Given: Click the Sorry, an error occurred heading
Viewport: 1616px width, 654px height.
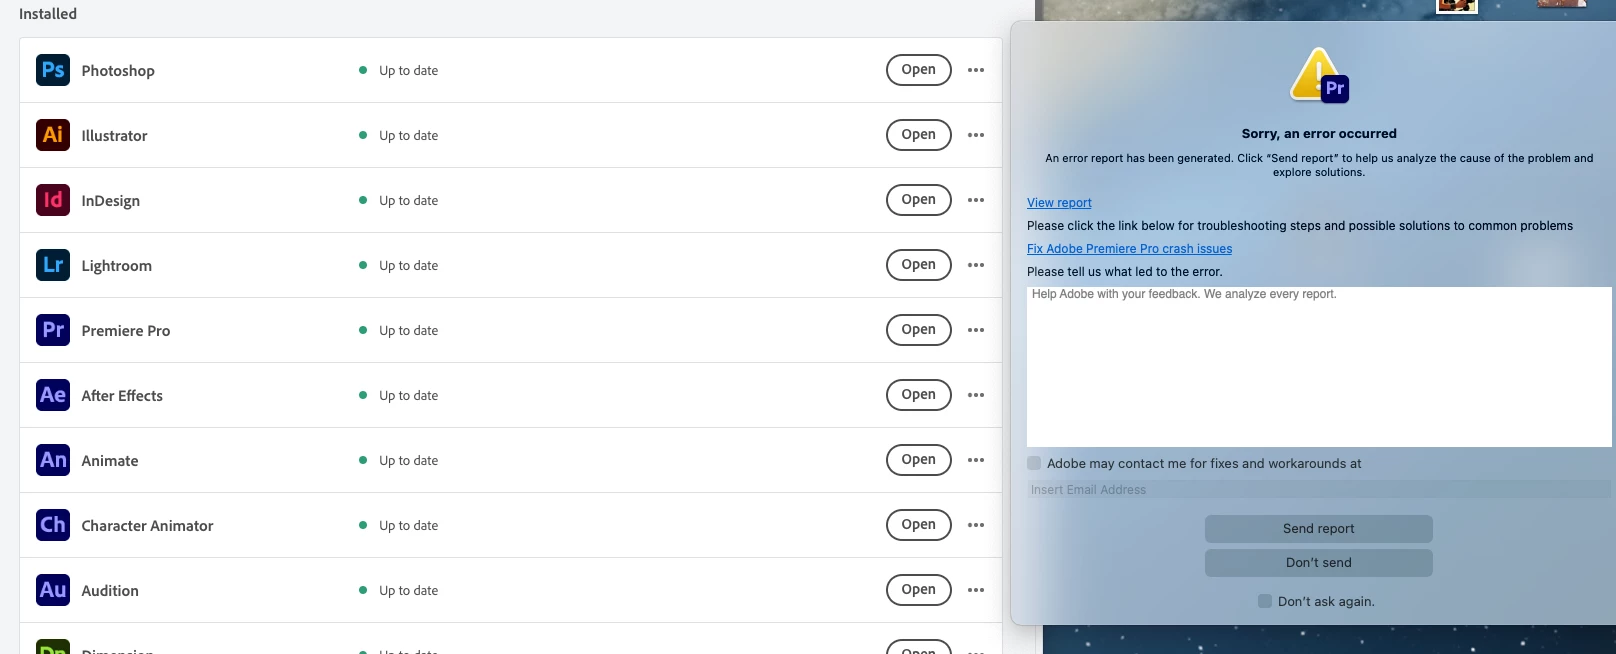Looking at the screenshot, I should [x=1319, y=133].
